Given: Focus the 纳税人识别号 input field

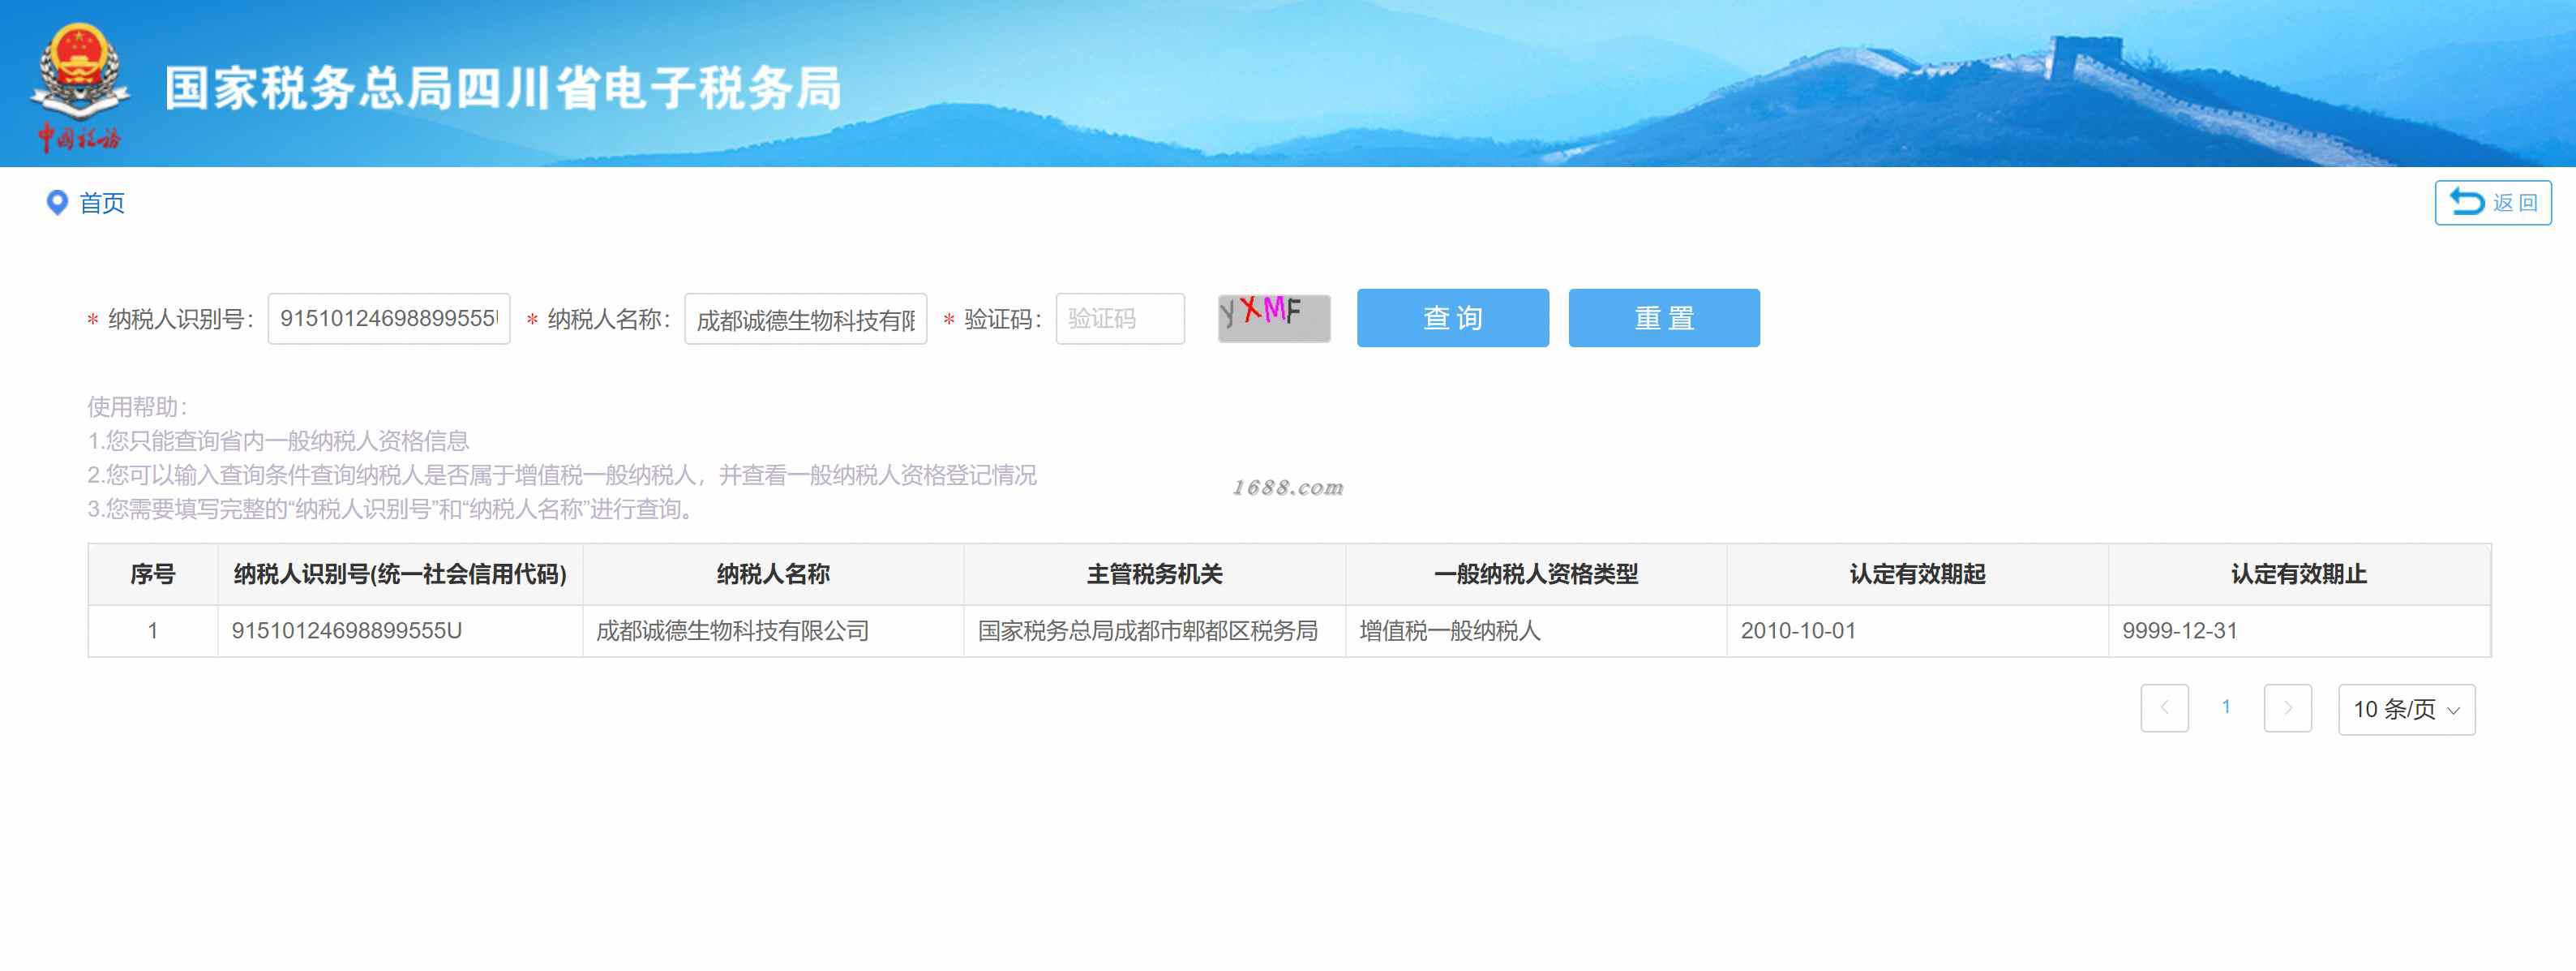Looking at the screenshot, I should click(x=388, y=319).
